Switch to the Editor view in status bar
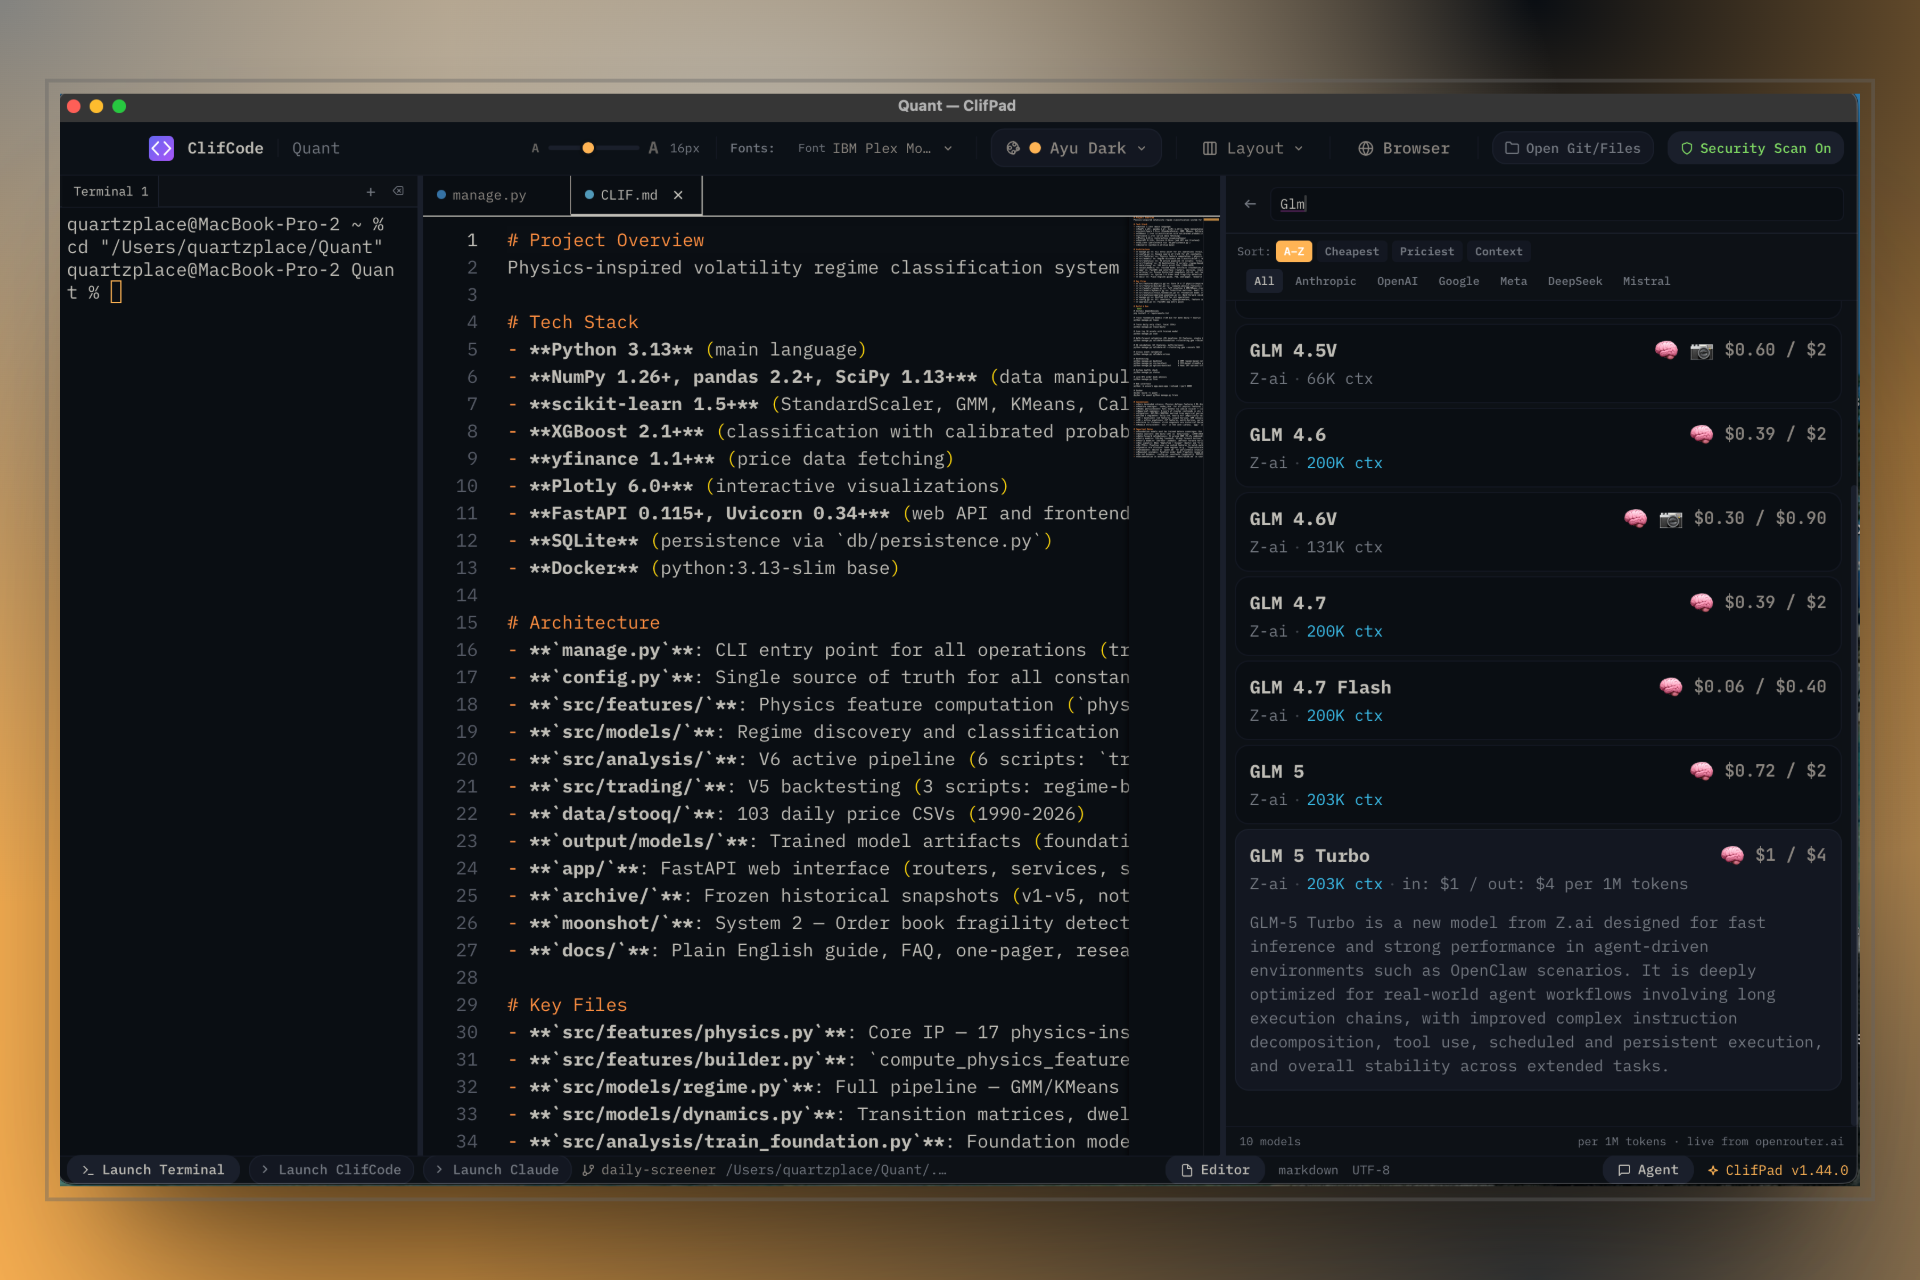The image size is (1920, 1280). click(x=1215, y=1170)
